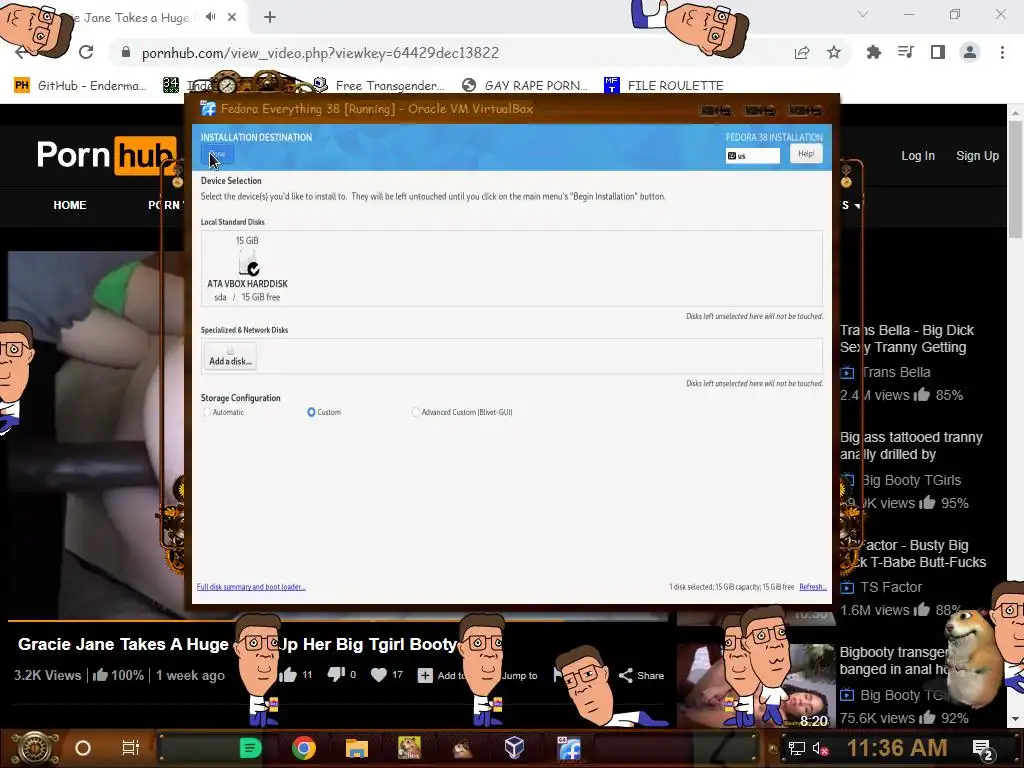Open the green notes app on taskbar
Screen dimensions: 1024x768
[x=251, y=748]
